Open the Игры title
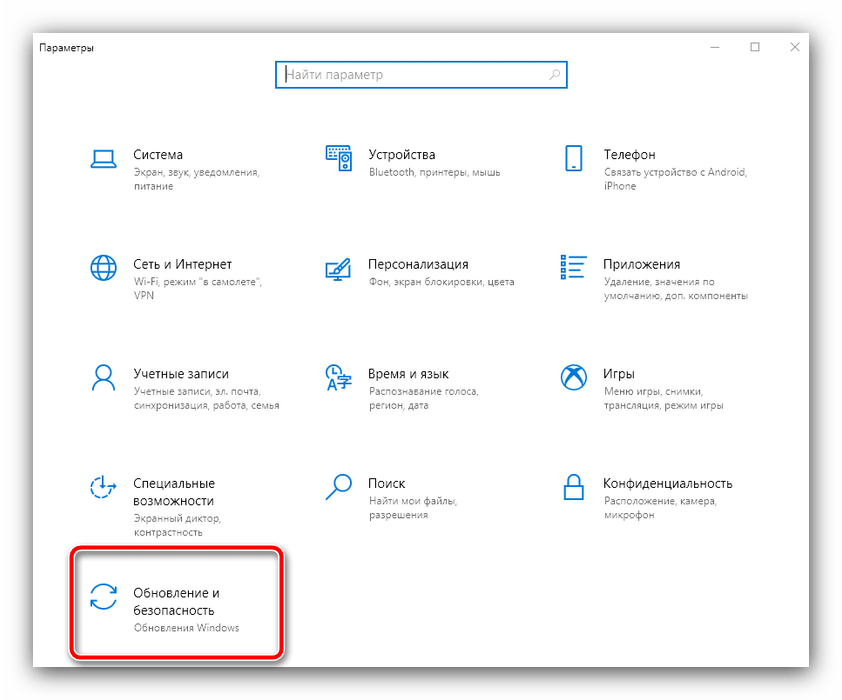842x700 pixels. coord(619,374)
